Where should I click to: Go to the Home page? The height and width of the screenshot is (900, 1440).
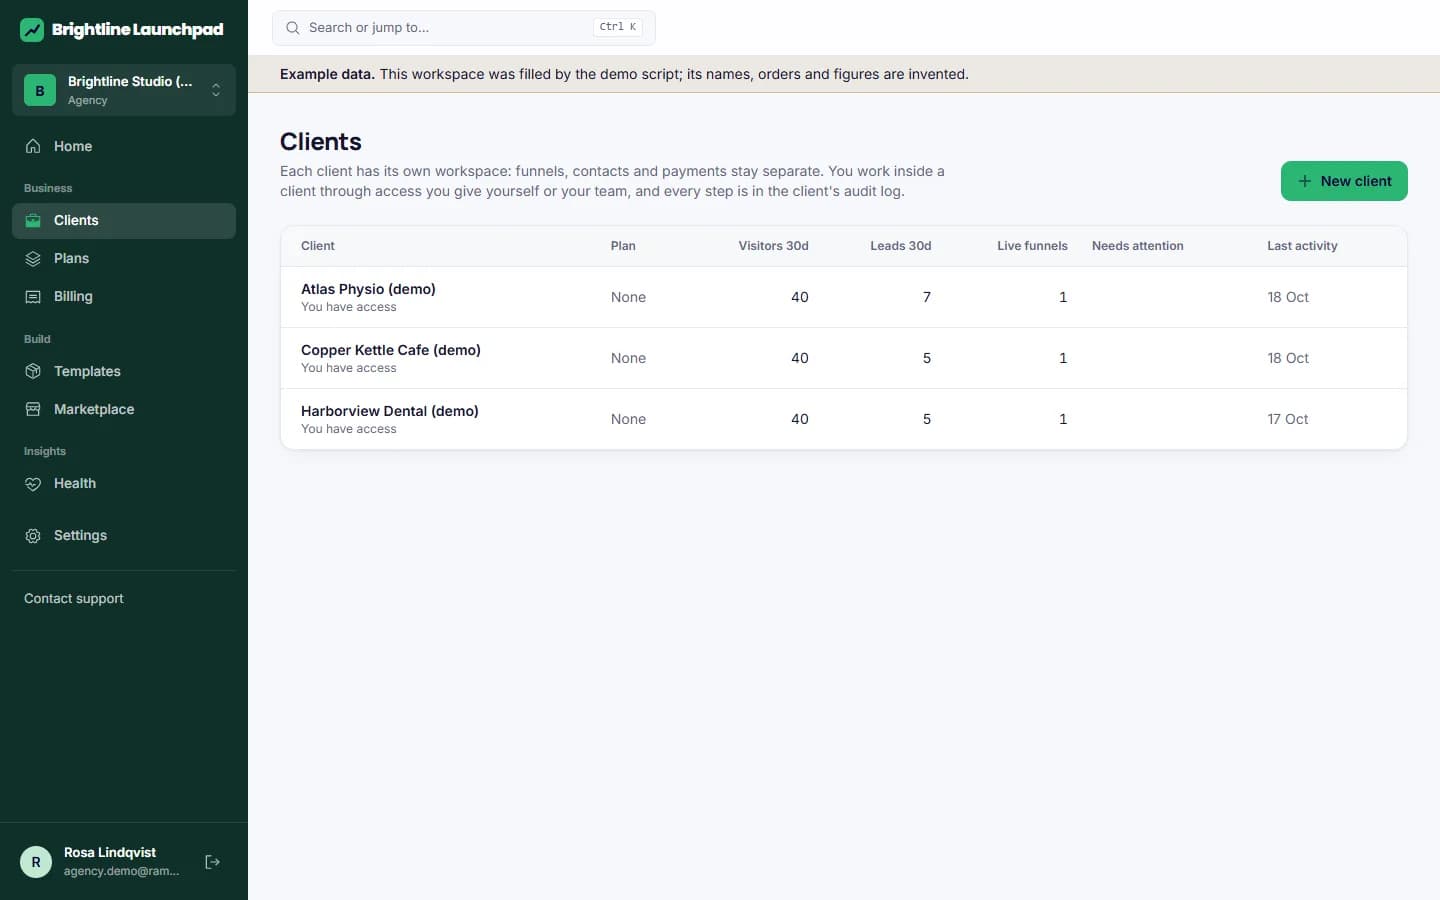[124, 146]
